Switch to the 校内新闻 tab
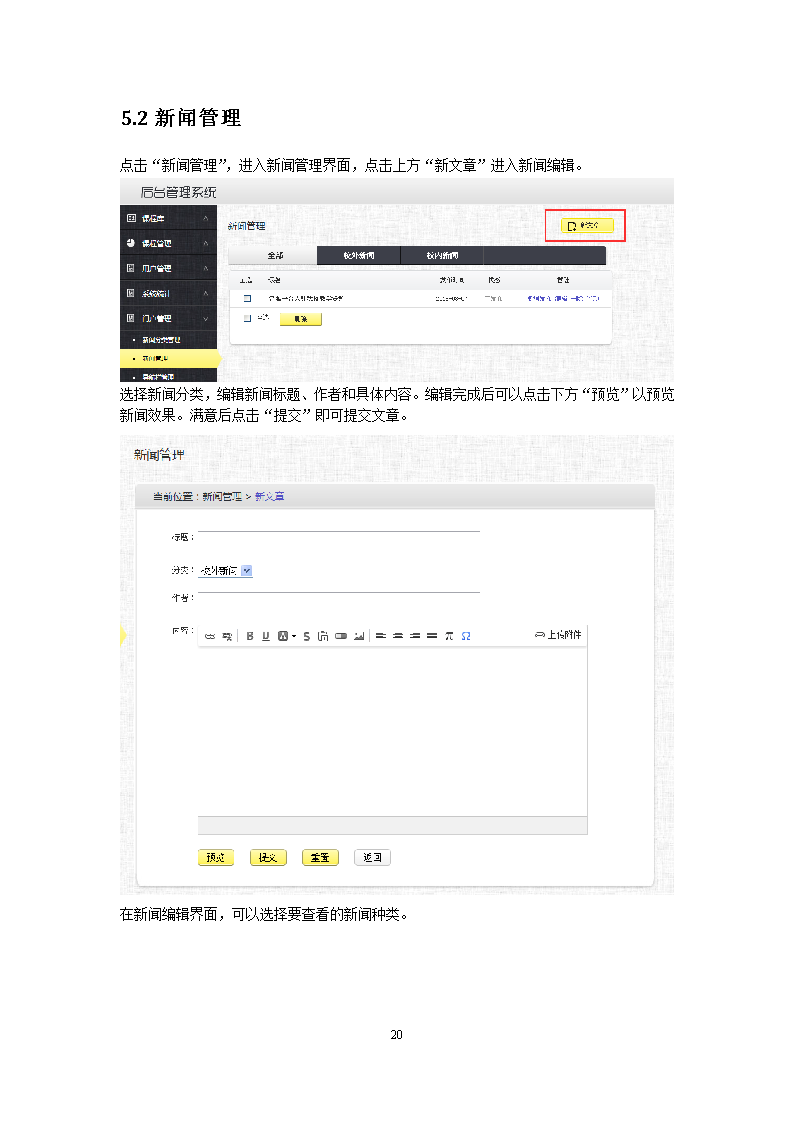 (442, 255)
